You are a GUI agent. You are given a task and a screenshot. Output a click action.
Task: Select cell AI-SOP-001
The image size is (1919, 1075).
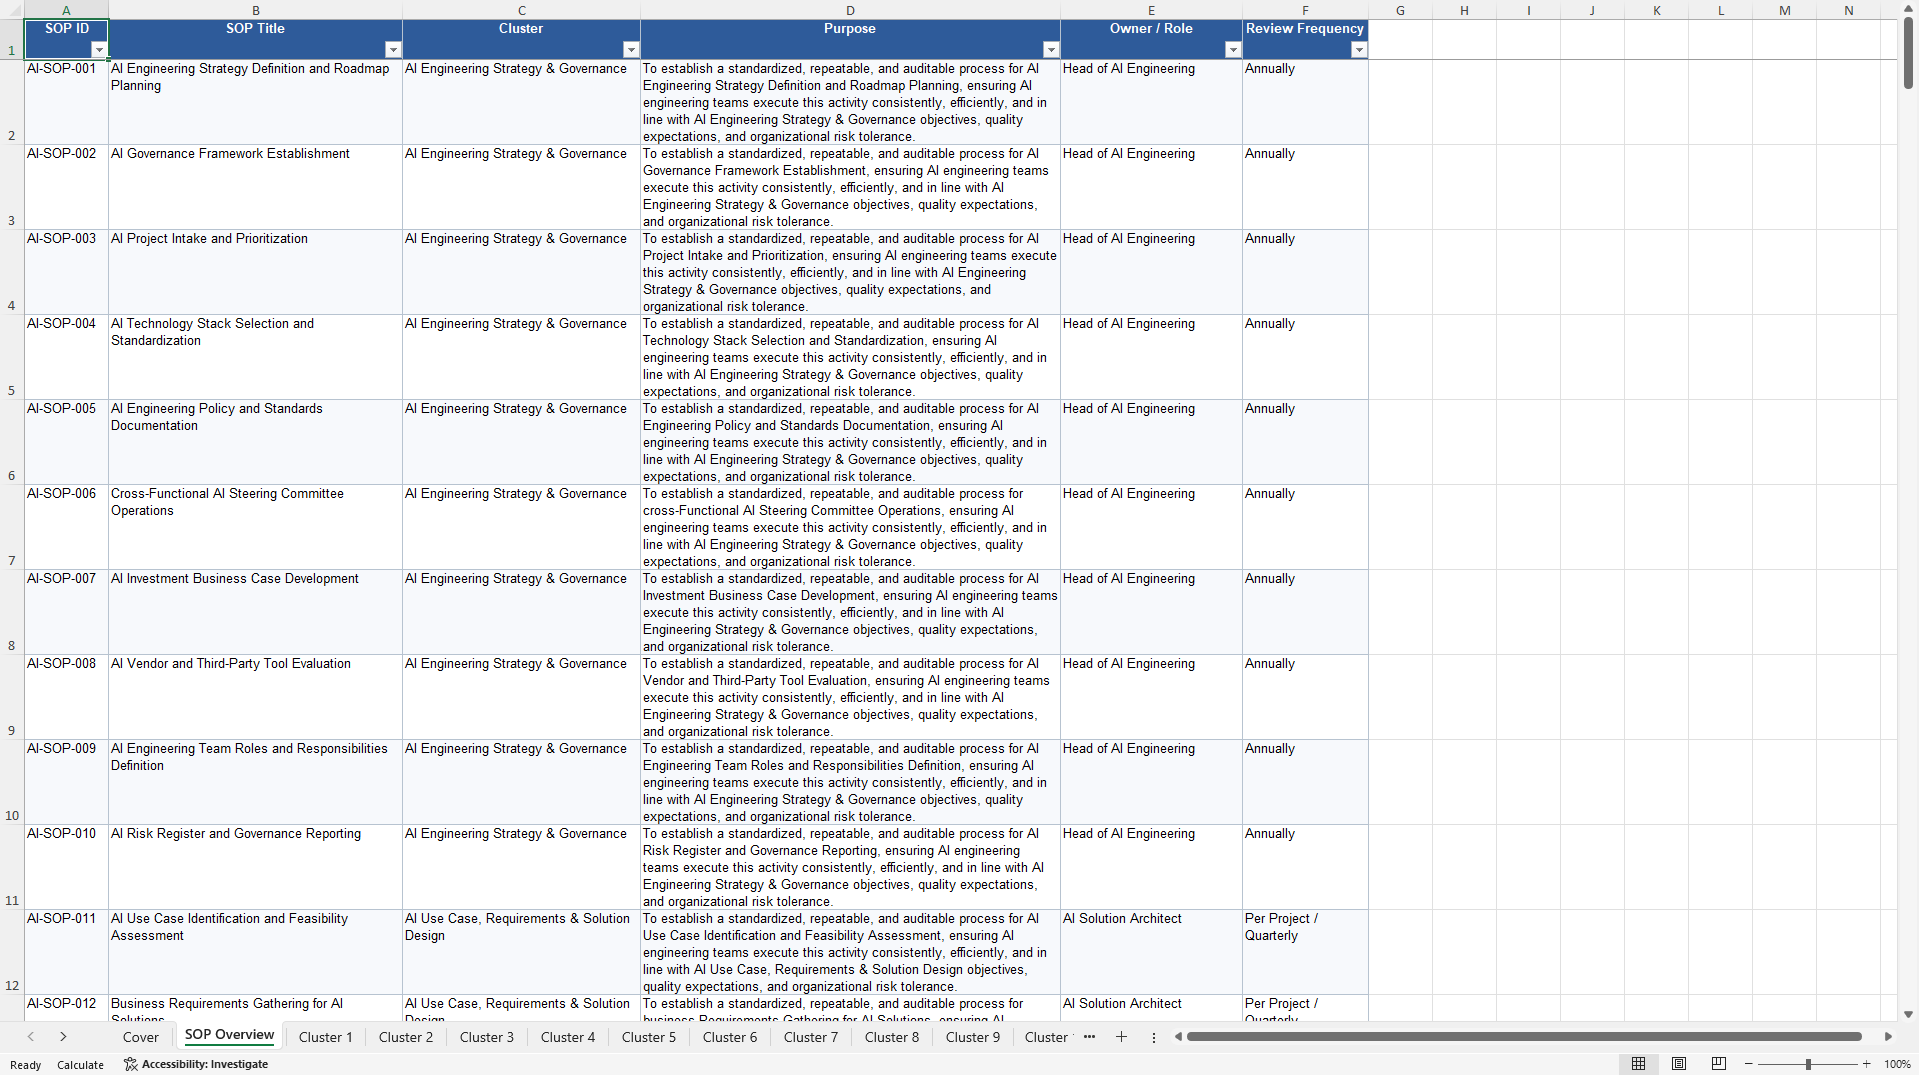pos(66,102)
